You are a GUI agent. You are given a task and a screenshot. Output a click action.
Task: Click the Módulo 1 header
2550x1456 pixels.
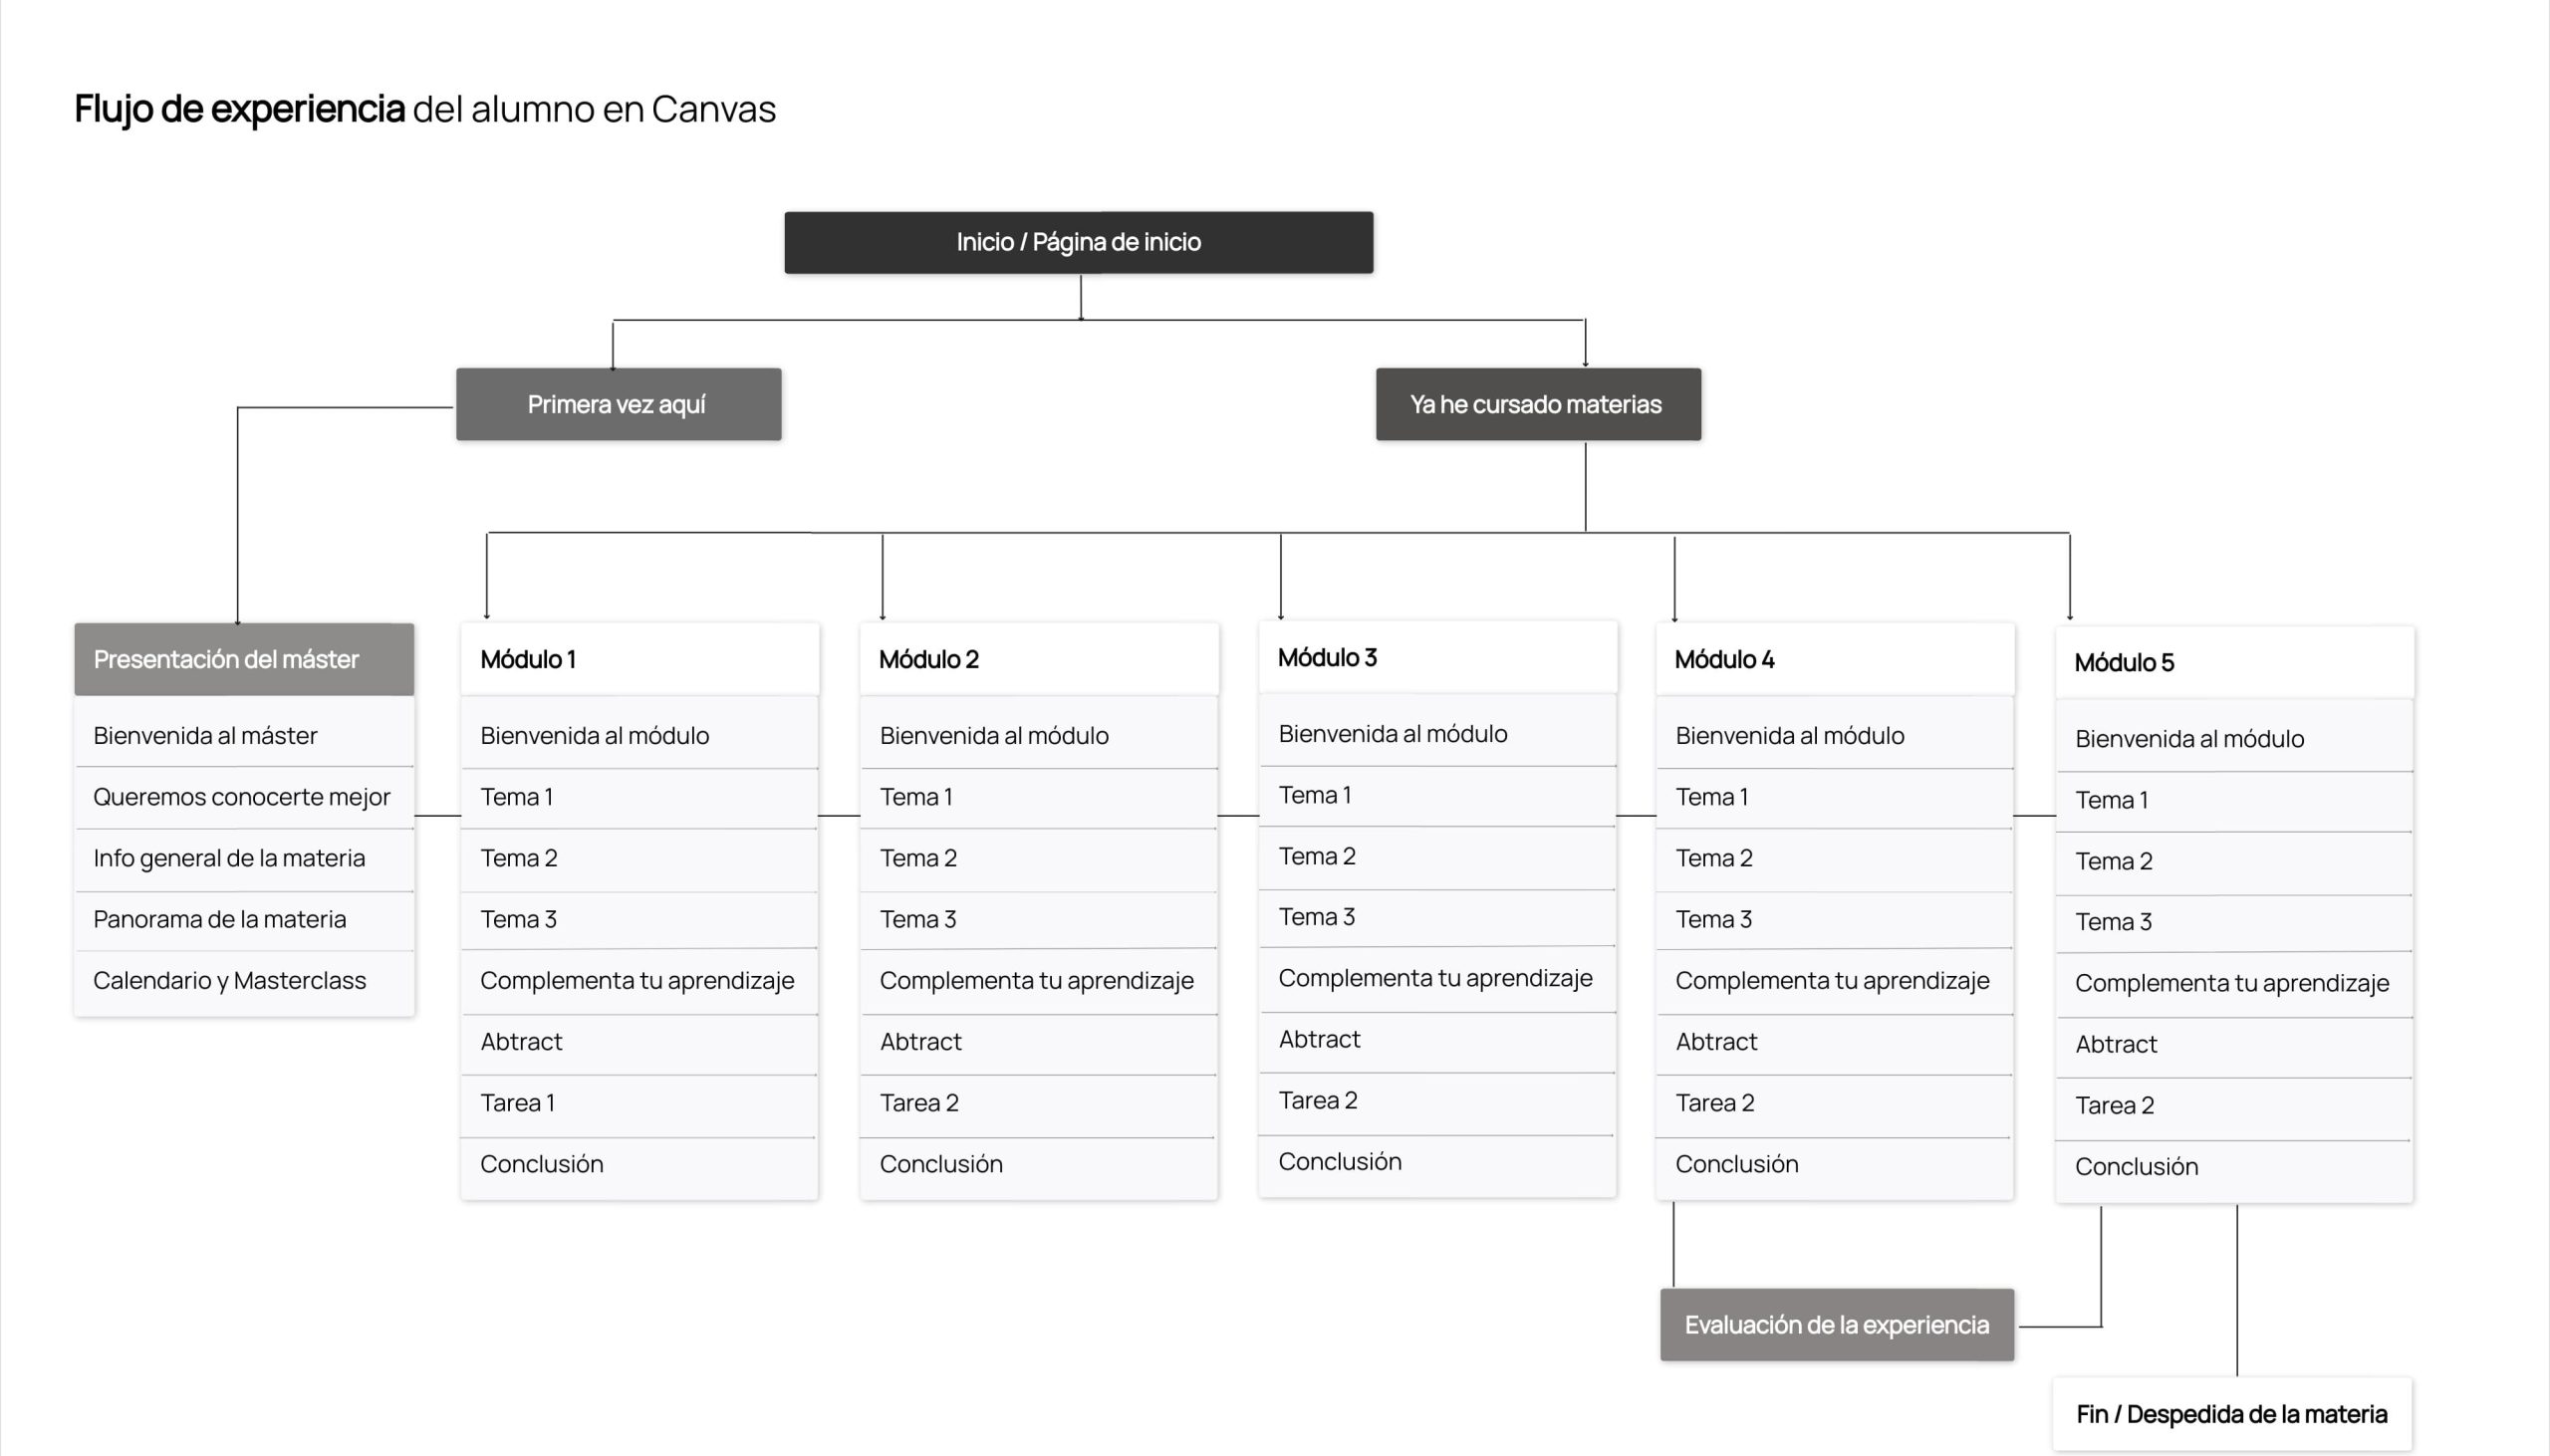[638, 659]
